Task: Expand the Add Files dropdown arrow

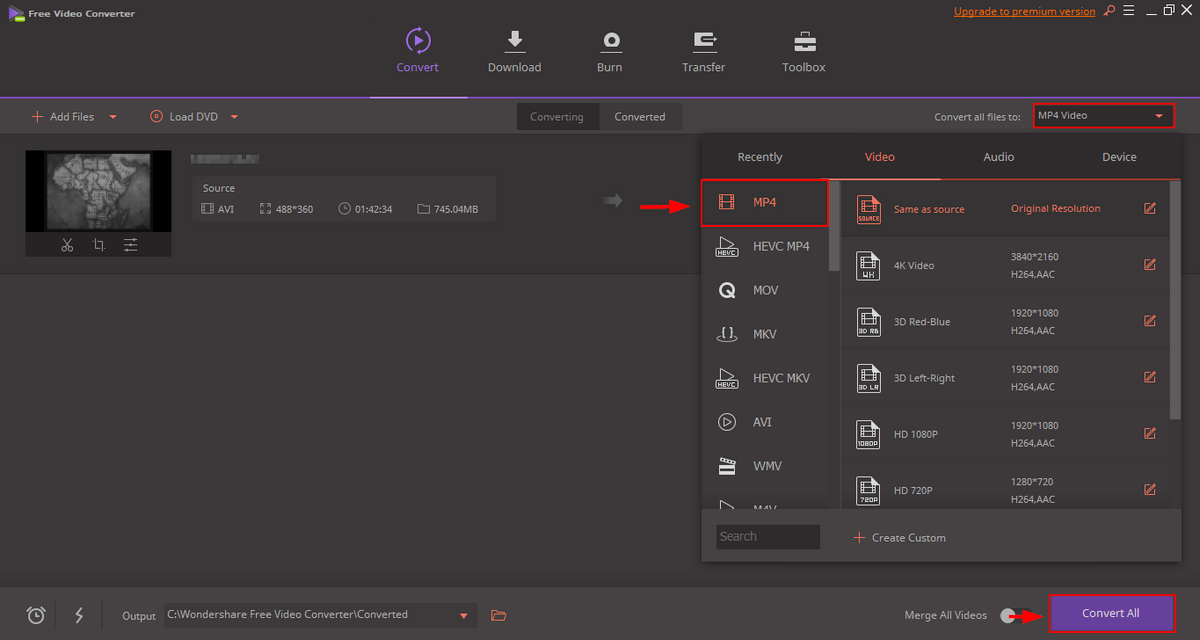Action: (x=113, y=117)
